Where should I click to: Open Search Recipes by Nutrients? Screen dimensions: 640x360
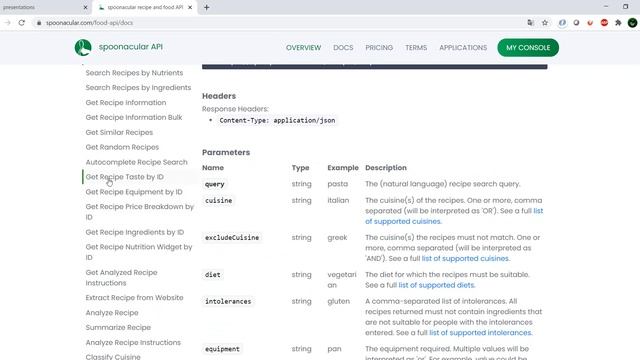[134, 73]
